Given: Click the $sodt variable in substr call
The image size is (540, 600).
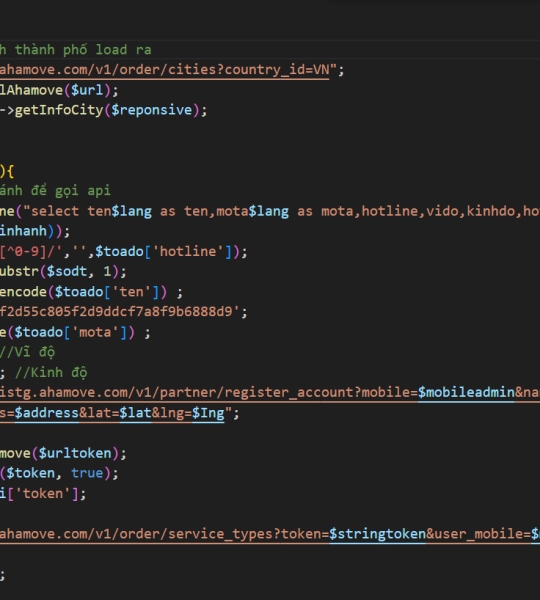Looking at the screenshot, I should click(67, 272).
